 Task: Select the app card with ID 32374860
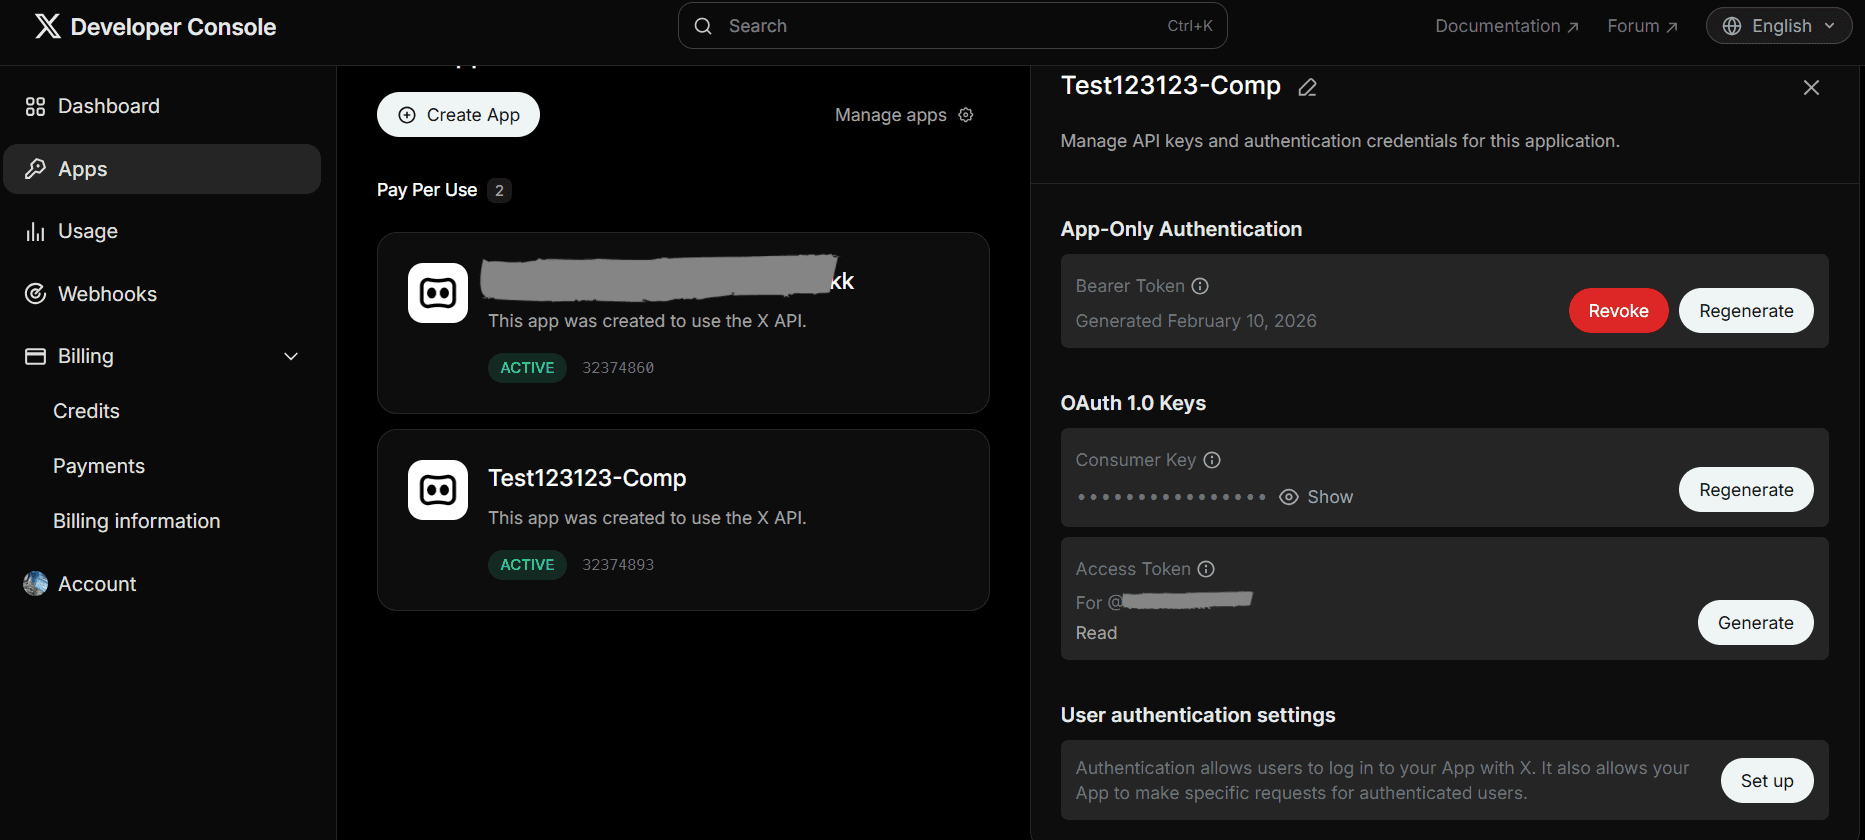[x=683, y=323]
